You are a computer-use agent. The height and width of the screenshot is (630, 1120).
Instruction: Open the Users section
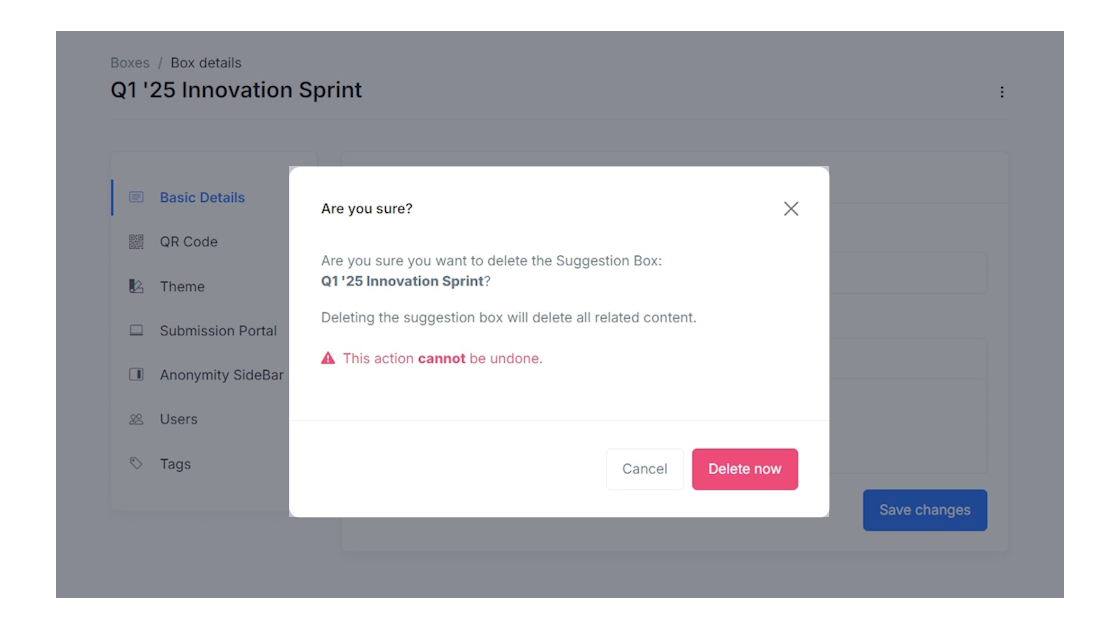179,419
